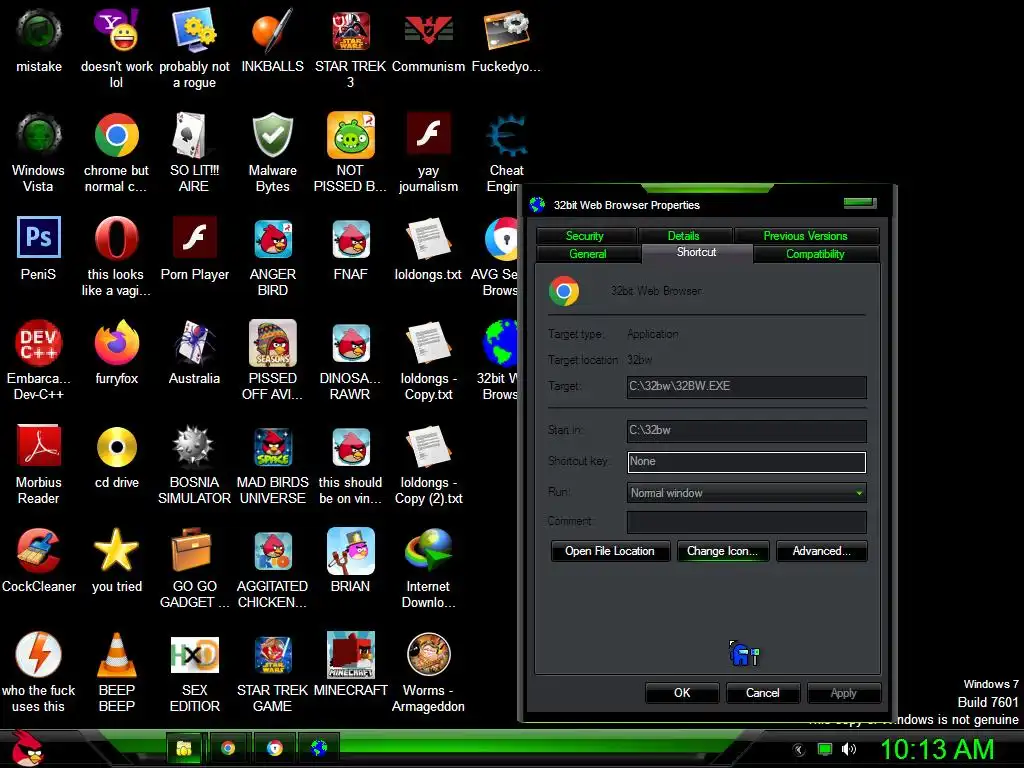1024x768 pixels.
Task: Open the Run 'Normal window' dropdown
Action: (x=746, y=493)
